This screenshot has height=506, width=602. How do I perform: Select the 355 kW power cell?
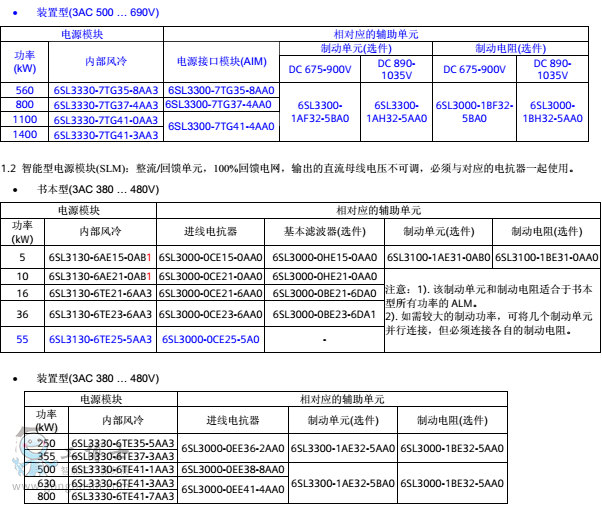pos(46,456)
